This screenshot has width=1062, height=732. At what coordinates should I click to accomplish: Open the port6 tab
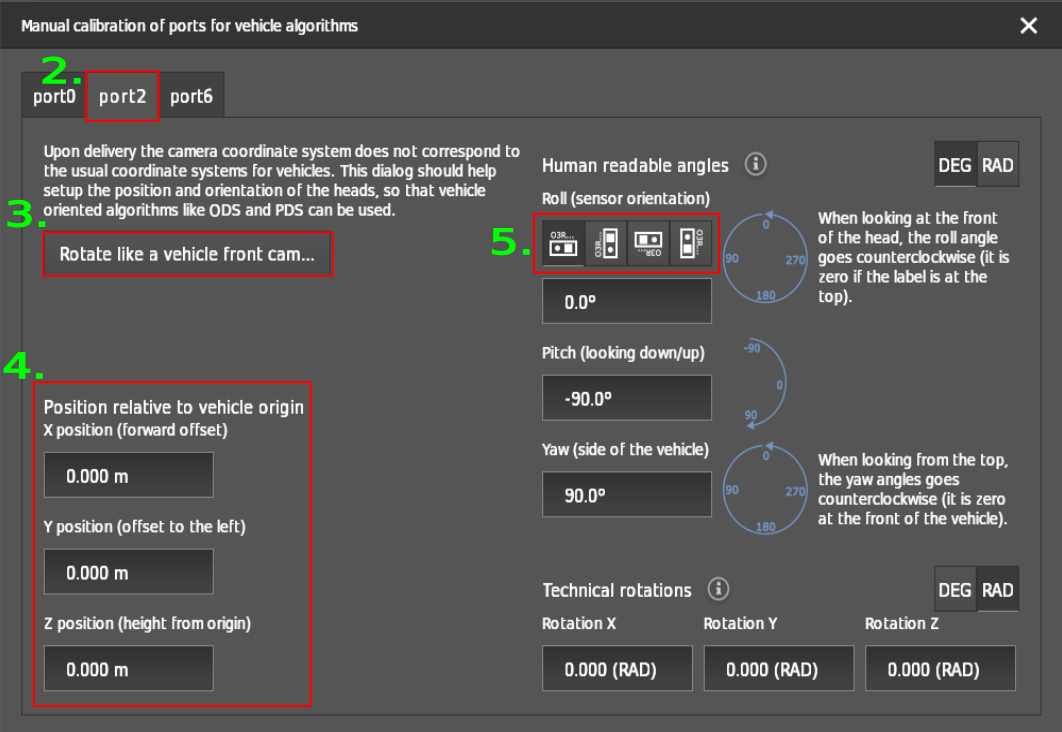pyautogui.click(x=191, y=97)
